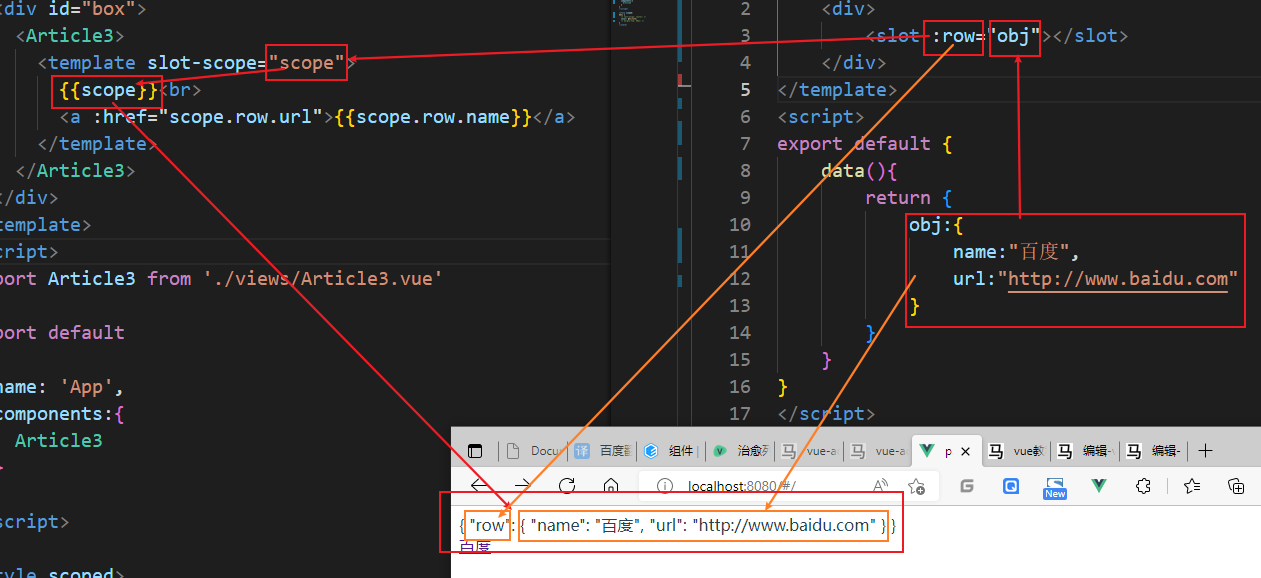View site information for localhost:8080
Screen dimensions: 1261x578
(663, 486)
